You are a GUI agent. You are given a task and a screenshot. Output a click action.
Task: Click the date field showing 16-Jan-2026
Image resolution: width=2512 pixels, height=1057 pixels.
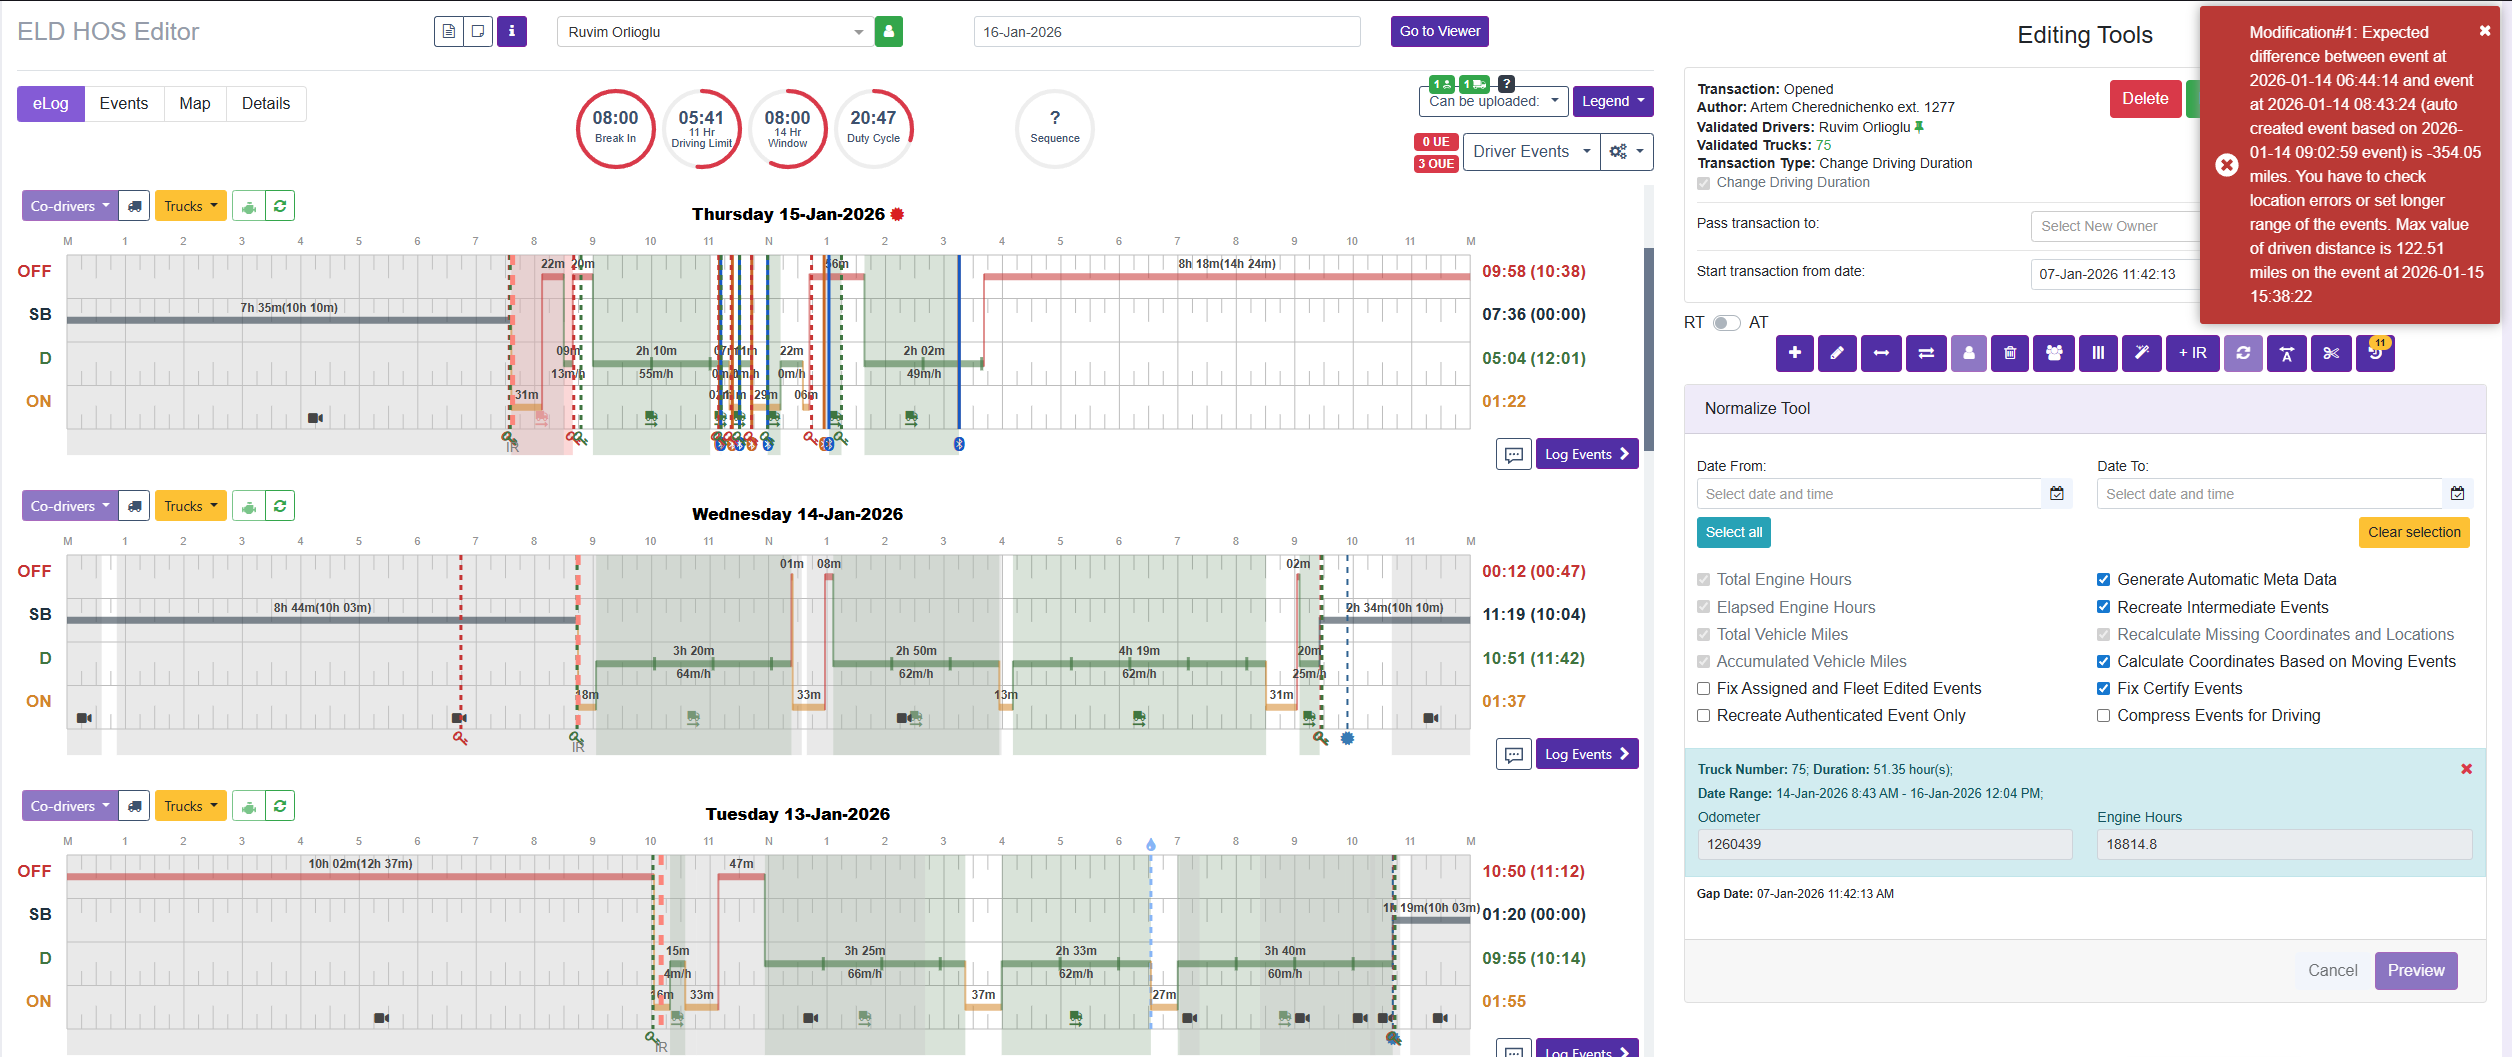pos(1167,32)
